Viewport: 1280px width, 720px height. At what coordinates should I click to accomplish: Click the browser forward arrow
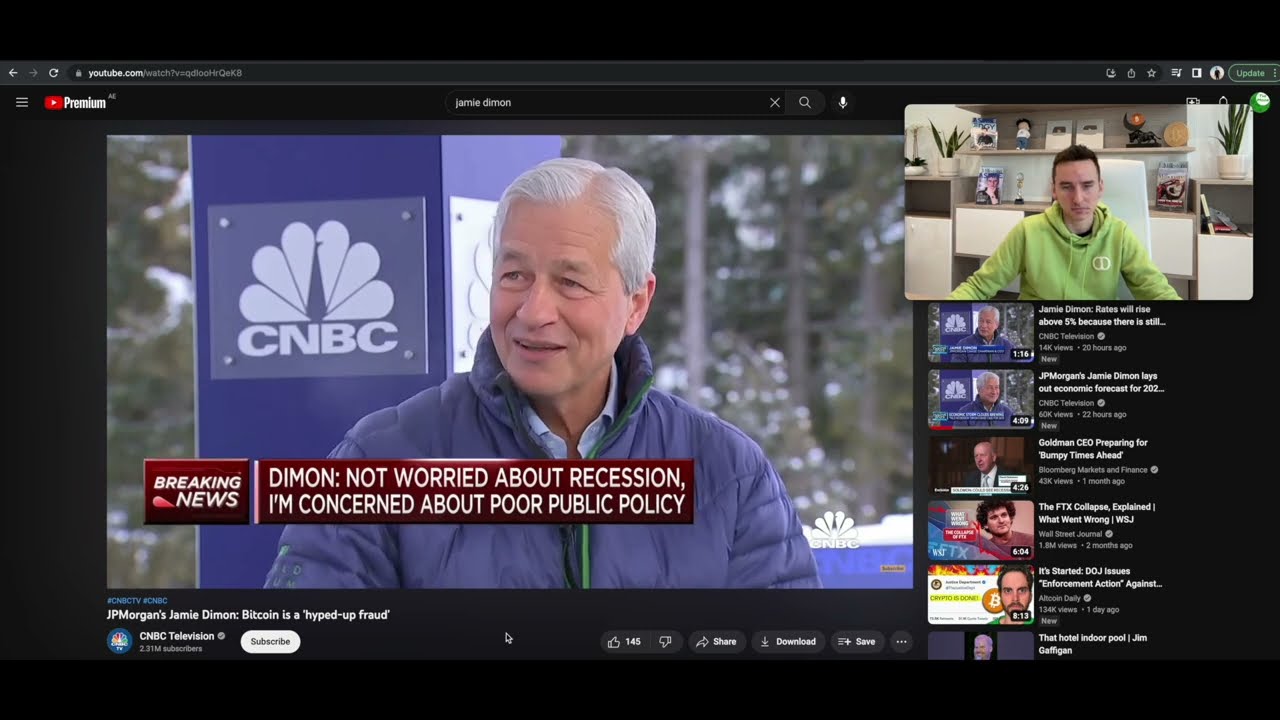click(33, 73)
